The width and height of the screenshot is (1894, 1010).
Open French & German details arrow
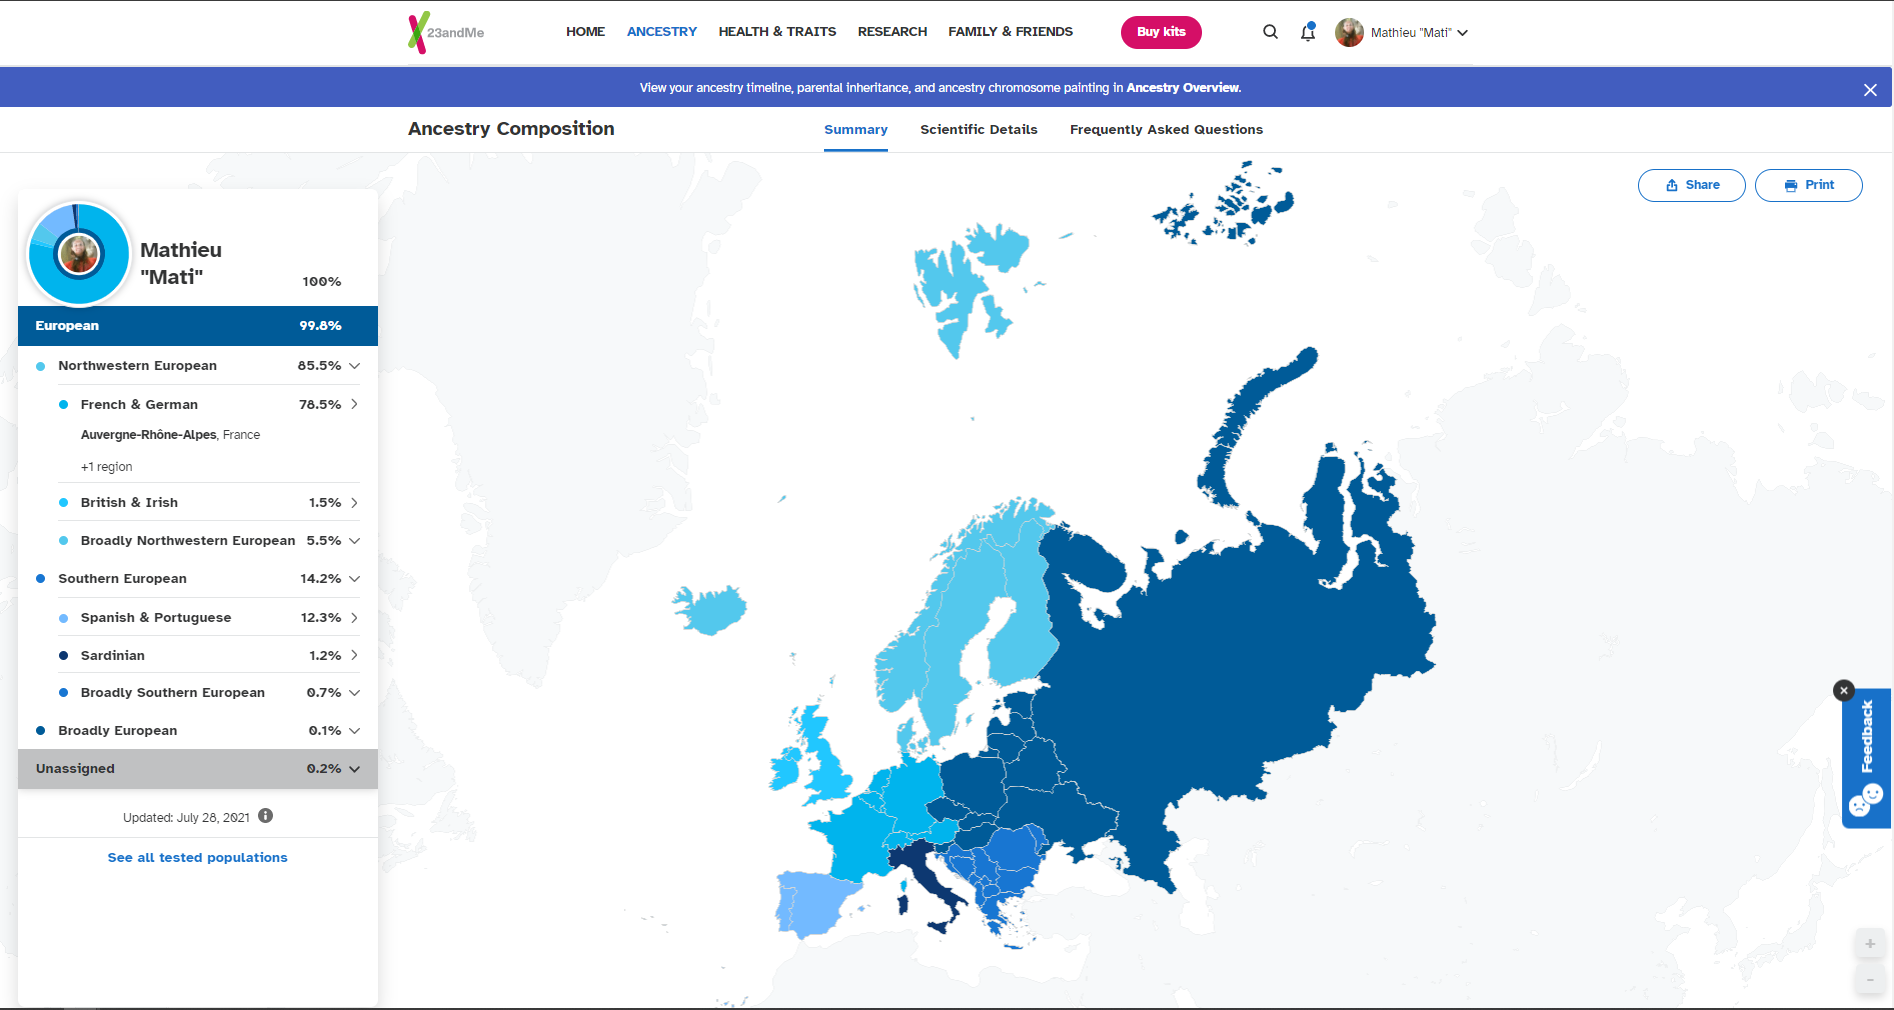pyautogui.click(x=354, y=404)
